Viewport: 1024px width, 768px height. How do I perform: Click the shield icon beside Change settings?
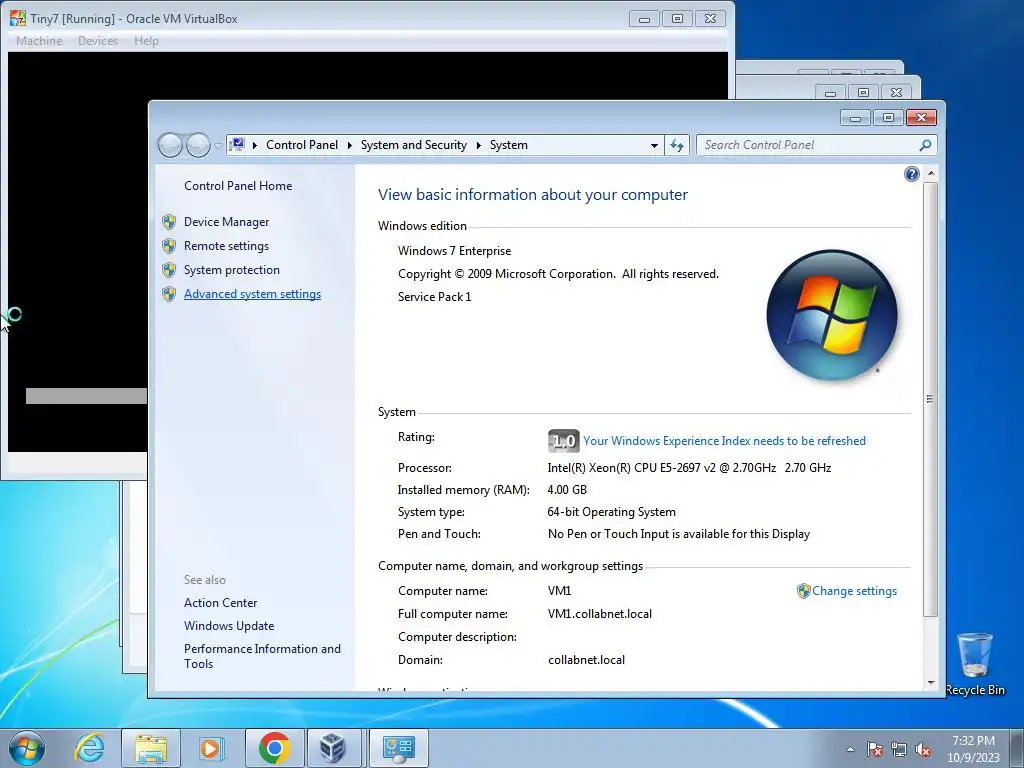pos(803,591)
